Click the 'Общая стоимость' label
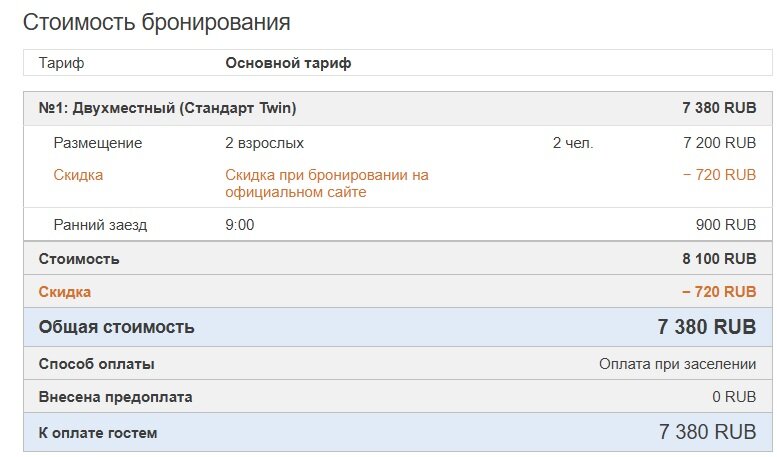 (116, 327)
